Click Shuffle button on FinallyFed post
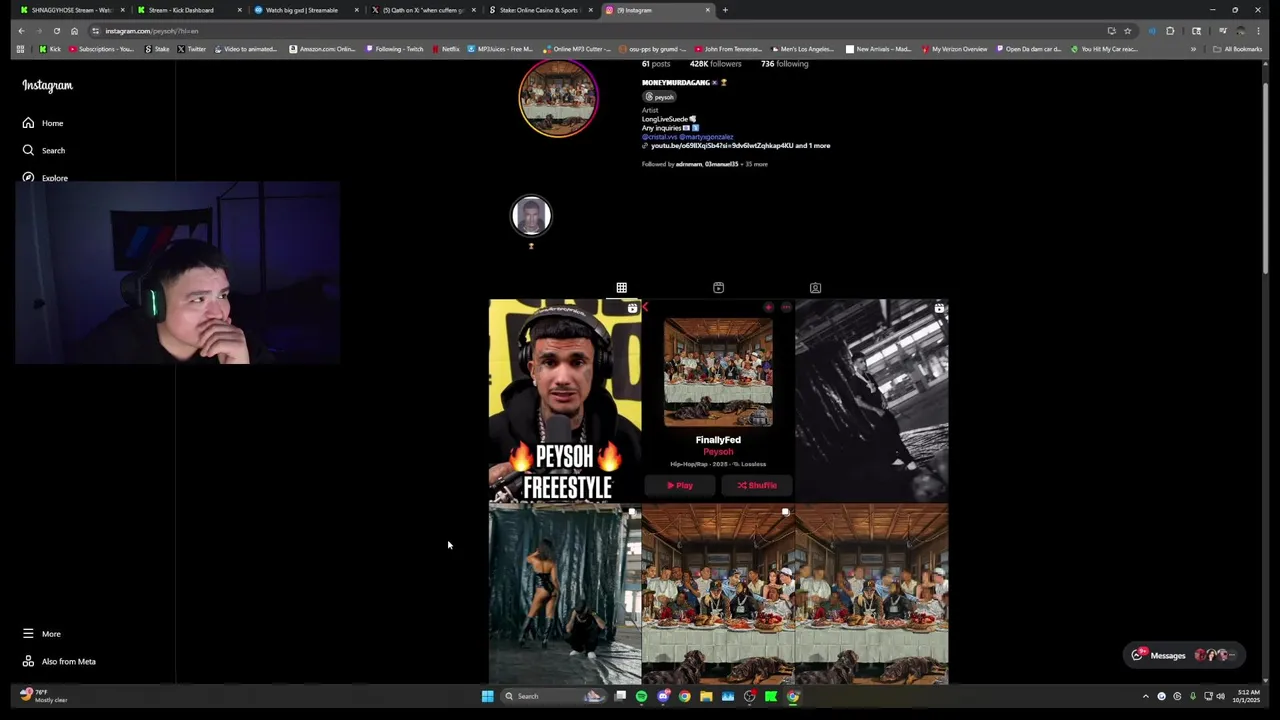1280x720 pixels. pyautogui.click(x=757, y=485)
